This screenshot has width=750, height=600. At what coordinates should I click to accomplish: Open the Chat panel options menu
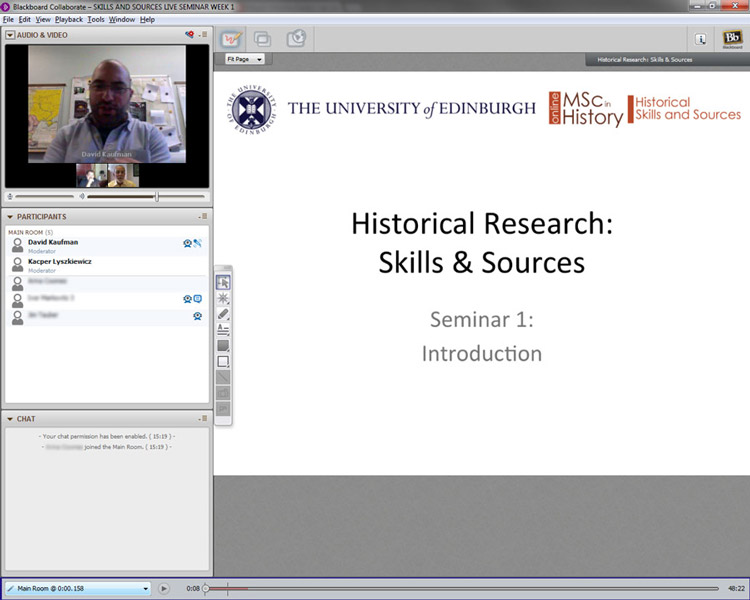point(203,418)
